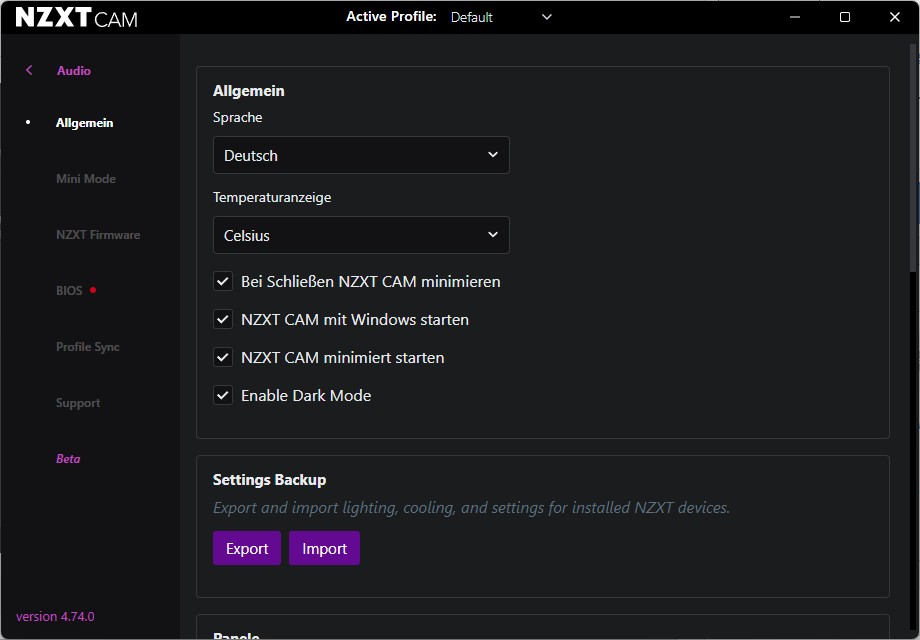Toggle 'NZXT CAM minimiert starten' checkbox
The image size is (920, 640).
click(223, 358)
